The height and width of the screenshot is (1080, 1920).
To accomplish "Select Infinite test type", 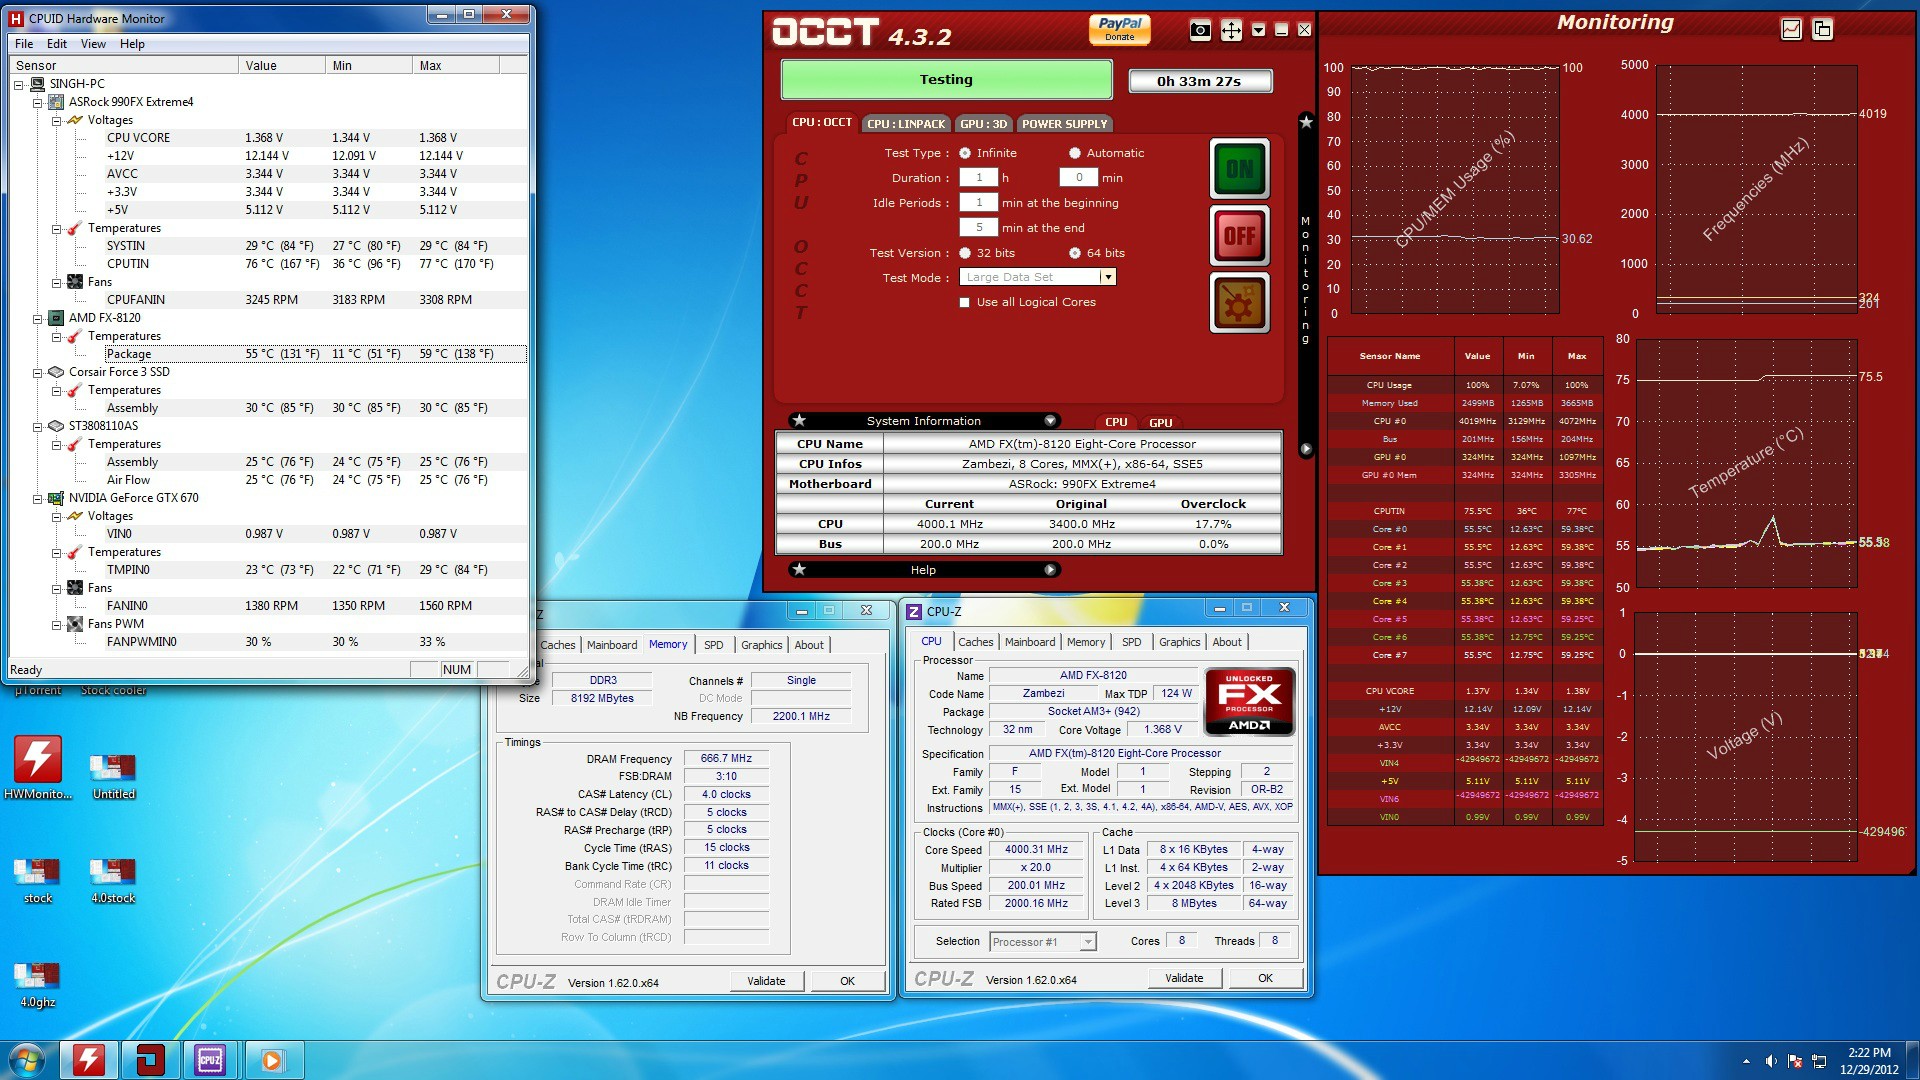I will pos(965,153).
